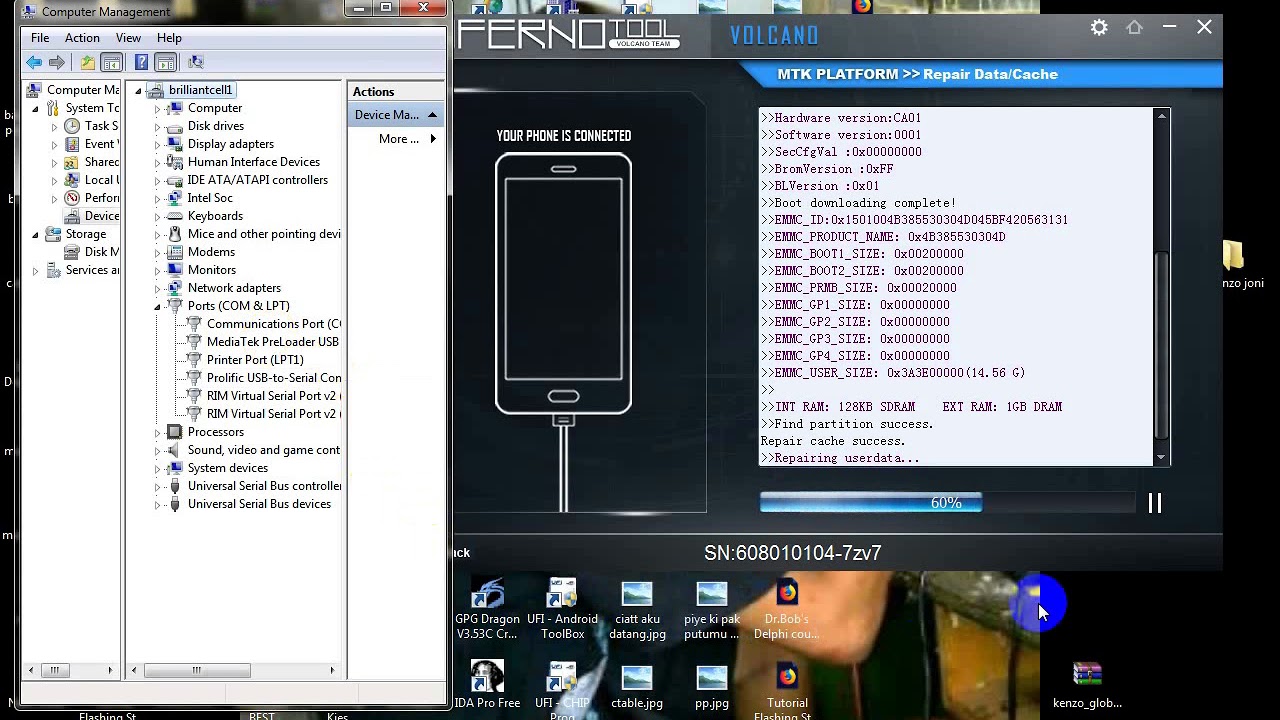Select Device Manager in console tree
Screen dimensions: 1280x720
(x=91, y=216)
